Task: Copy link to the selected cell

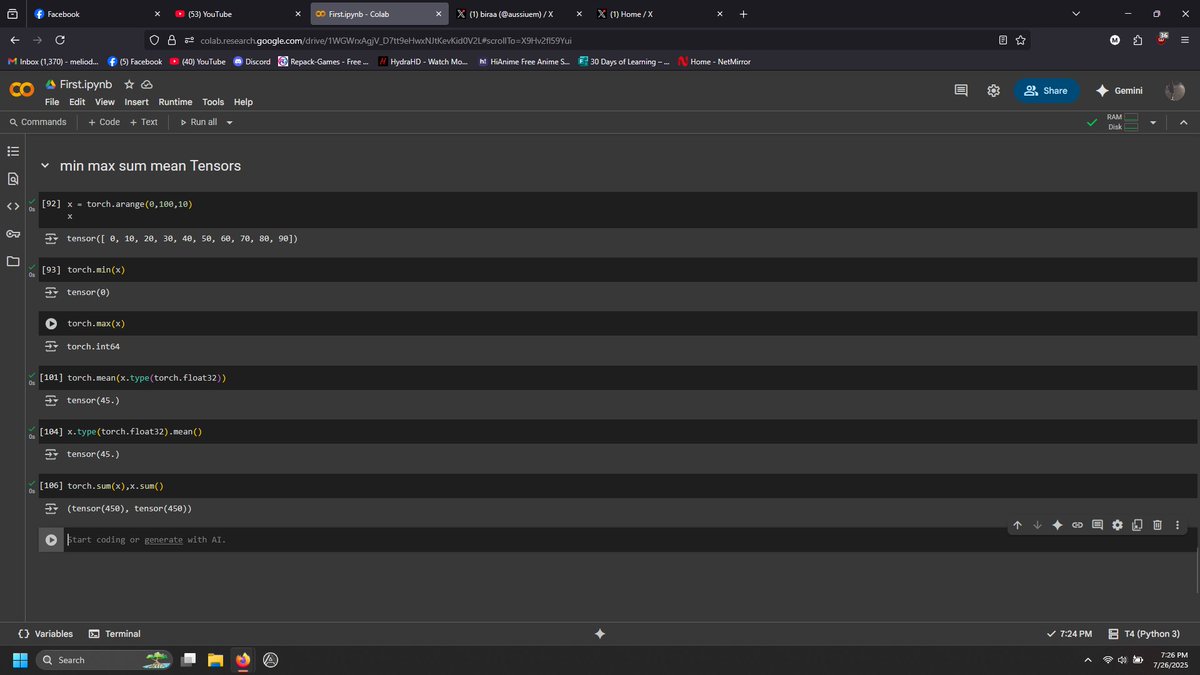Action: [x=1077, y=525]
